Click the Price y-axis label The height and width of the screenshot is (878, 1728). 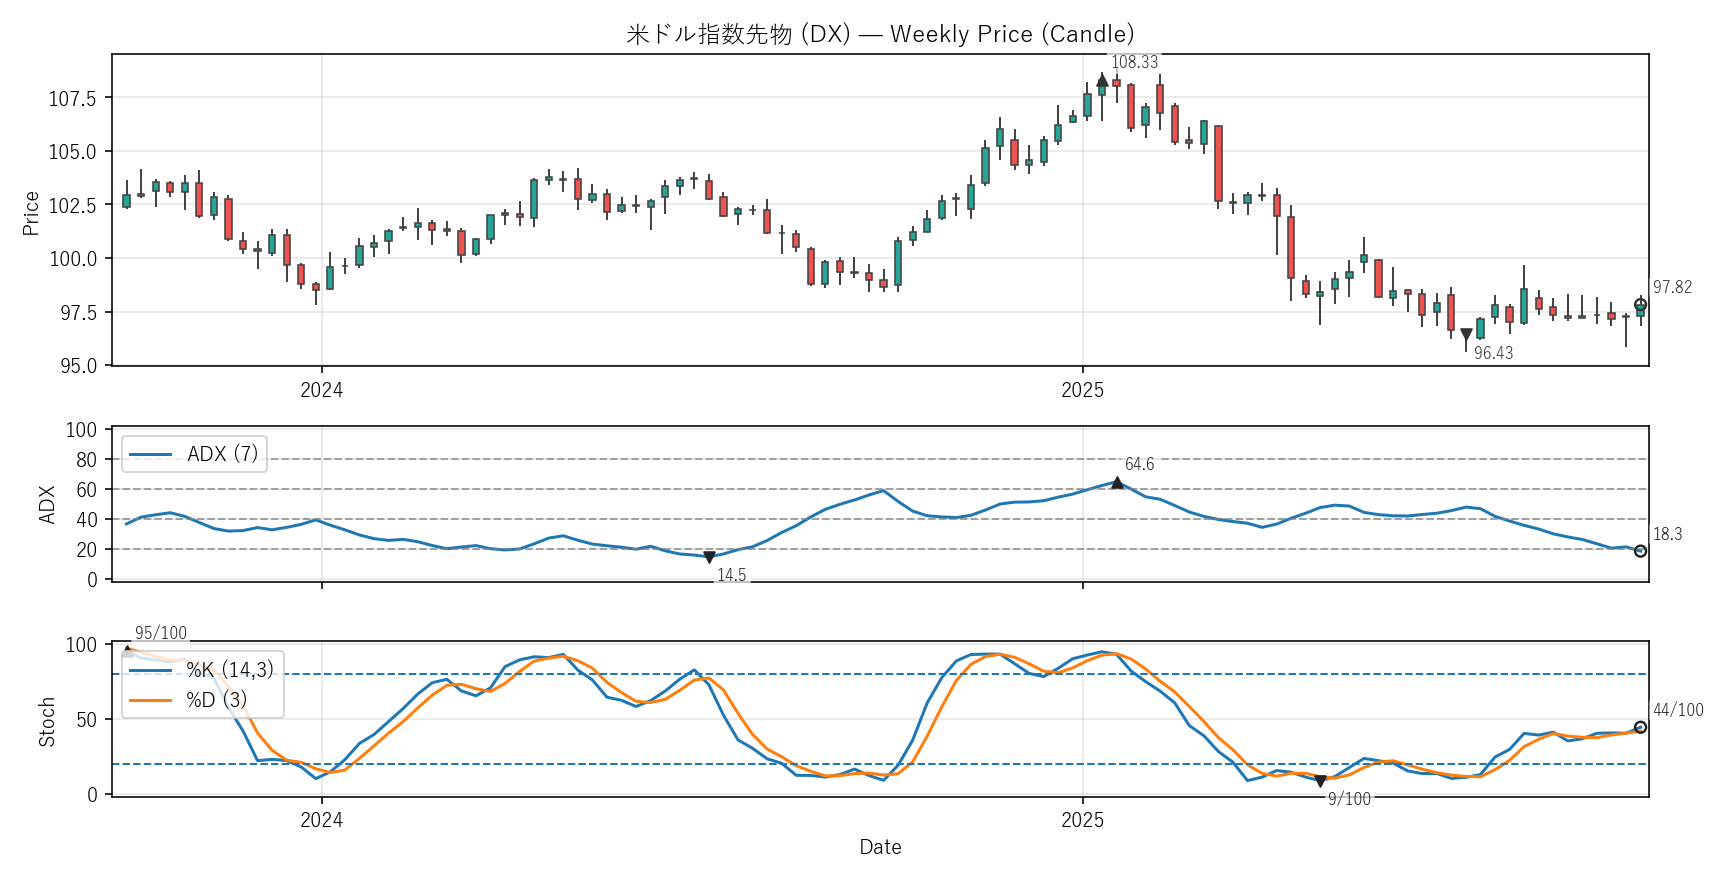pos(31,213)
